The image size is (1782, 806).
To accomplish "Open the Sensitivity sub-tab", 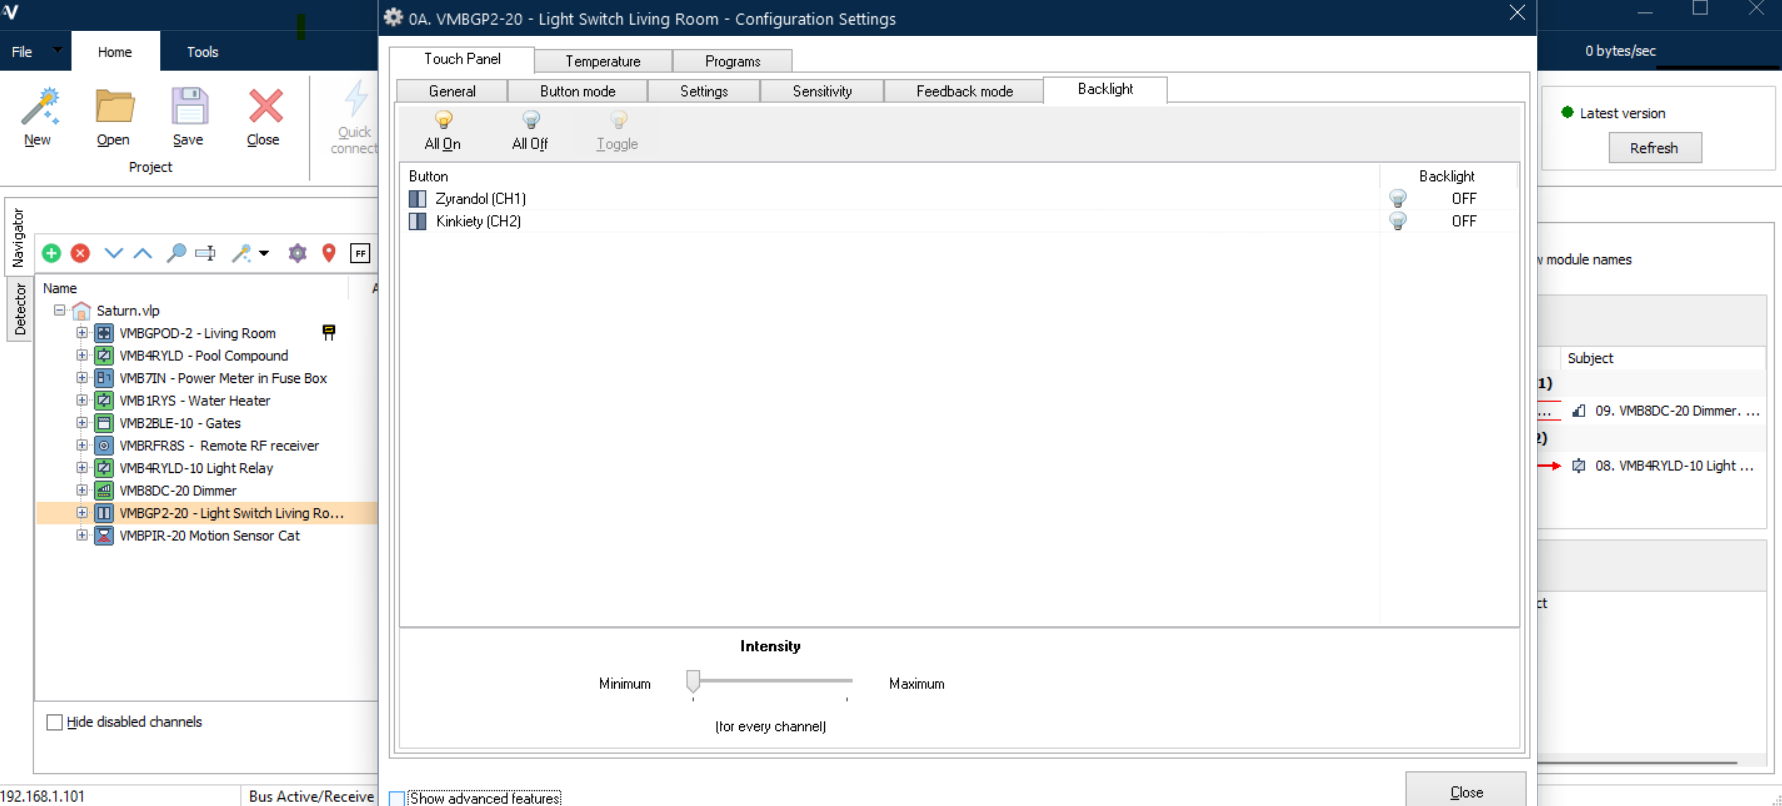I will coord(822,91).
